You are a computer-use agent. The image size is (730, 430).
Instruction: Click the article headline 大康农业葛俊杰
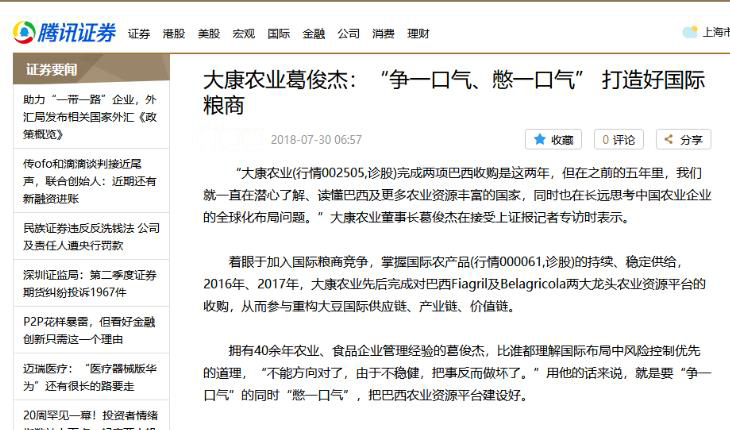tap(454, 92)
